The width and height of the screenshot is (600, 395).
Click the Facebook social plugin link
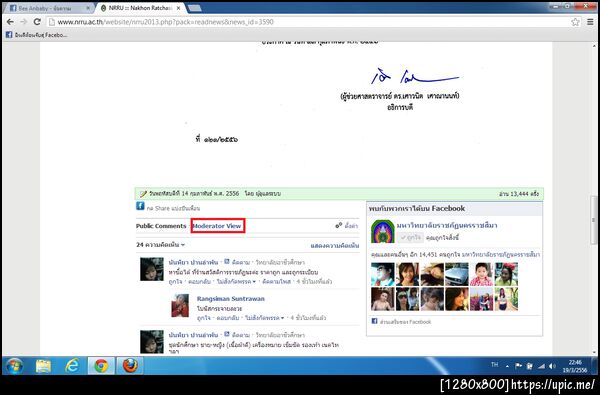405,322
